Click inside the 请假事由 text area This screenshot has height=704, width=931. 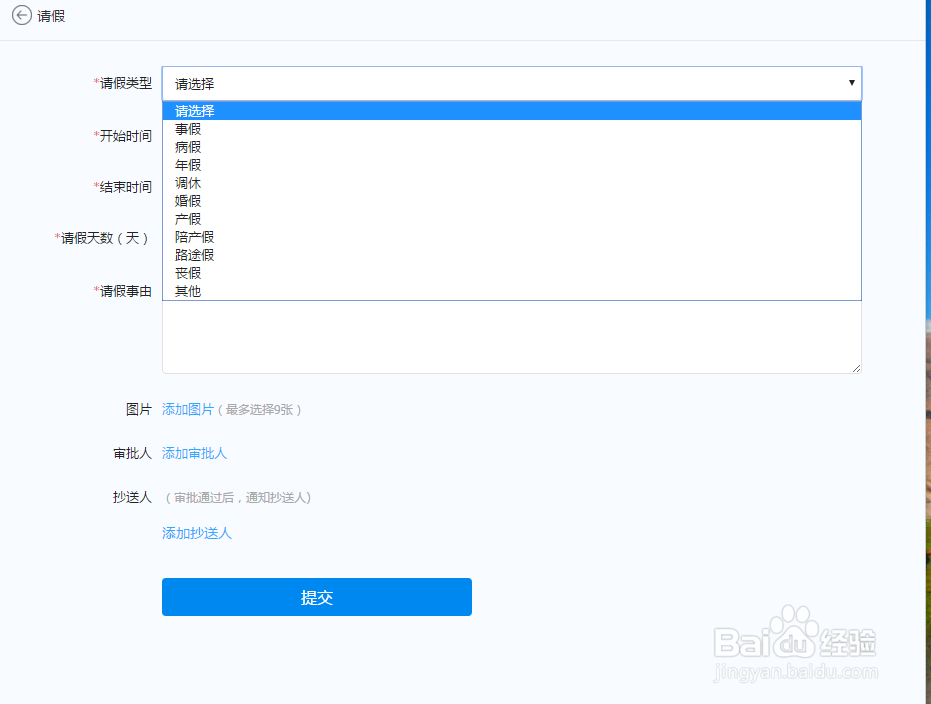pos(512,337)
